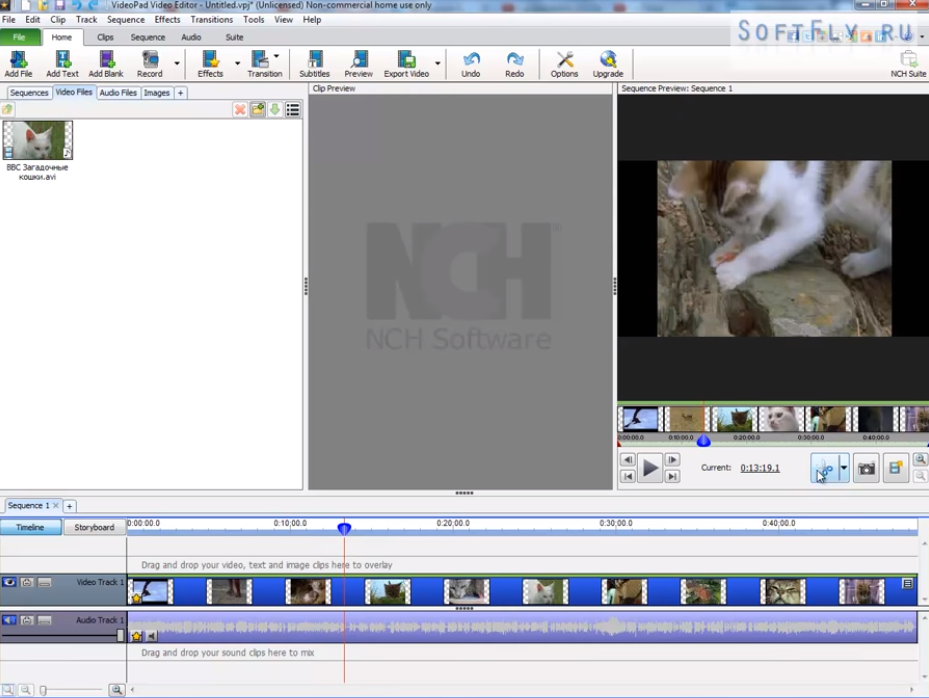Jump to the sequence end
This screenshot has height=698, width=929.
pyautogui.click(x=672, y=476)
